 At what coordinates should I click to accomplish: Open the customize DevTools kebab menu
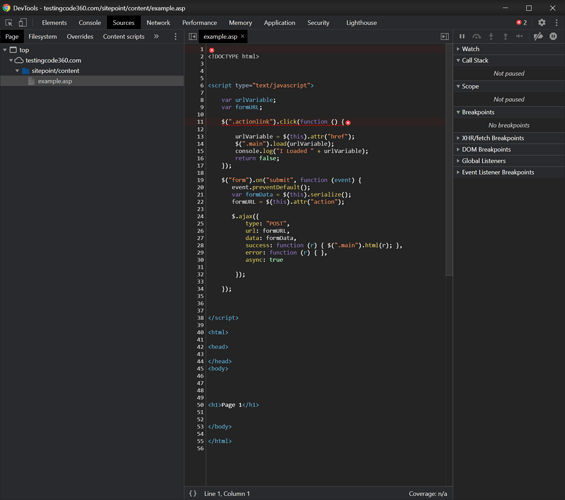pyautogui.click(x=557, y=23)
